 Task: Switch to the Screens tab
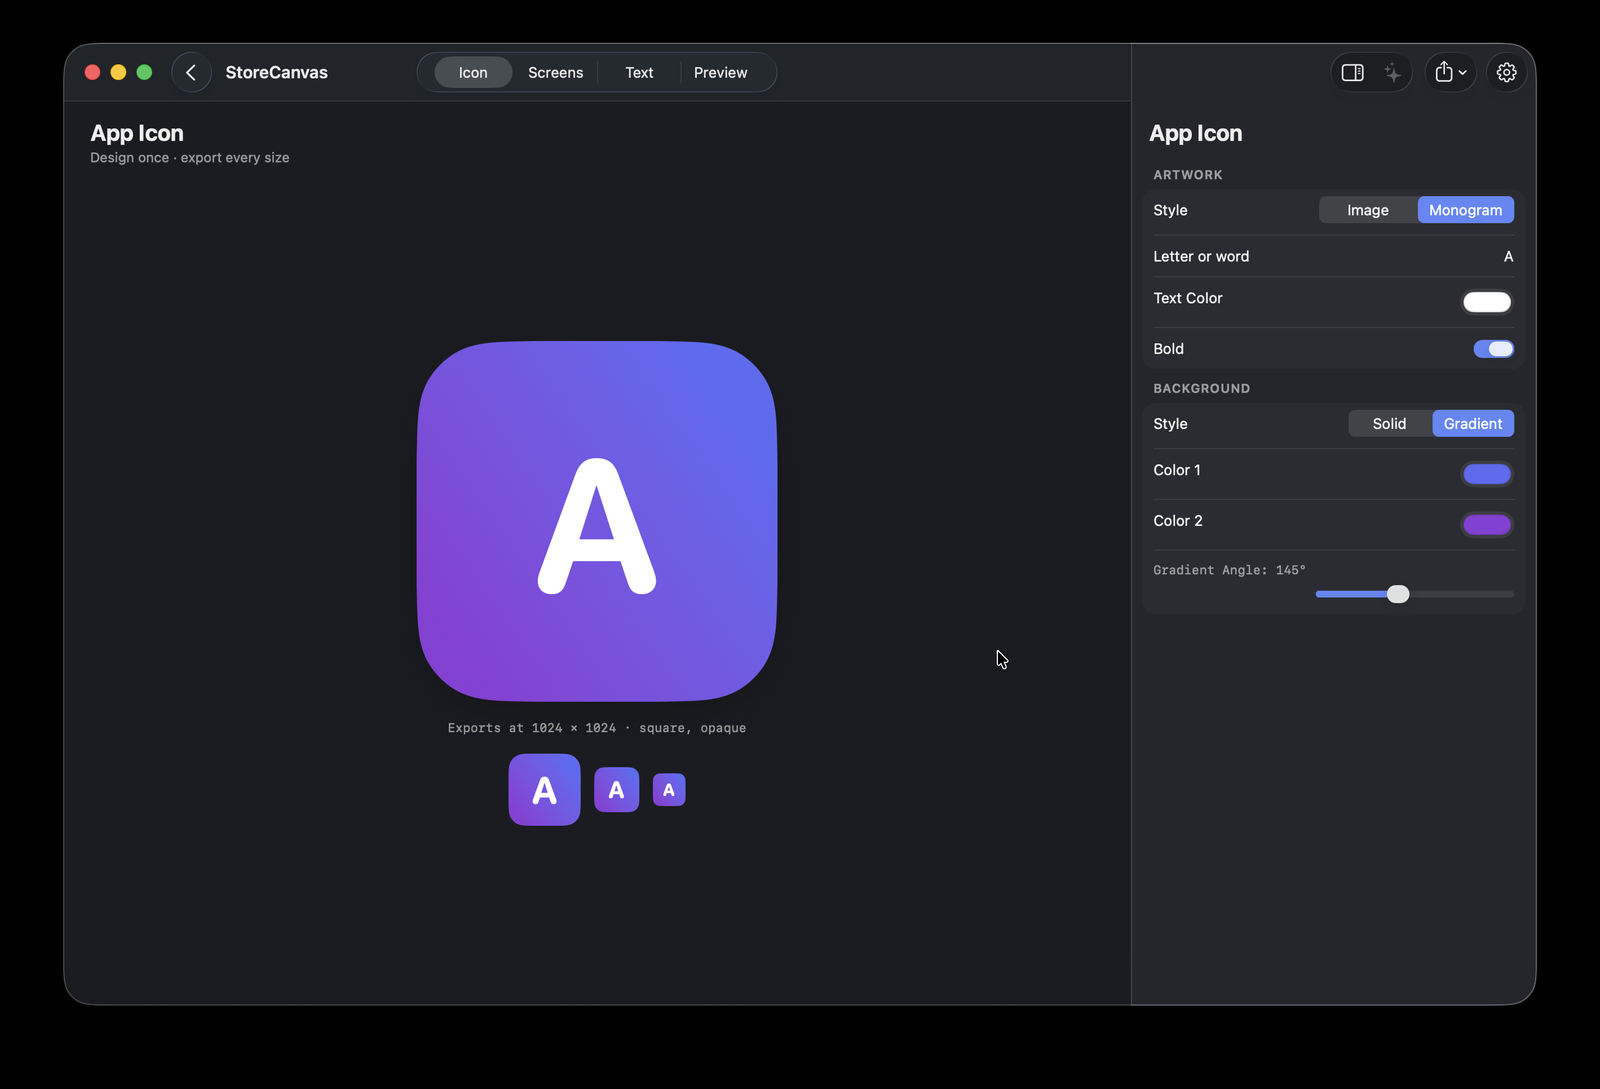pyautogui.click(x=555, y=72)
